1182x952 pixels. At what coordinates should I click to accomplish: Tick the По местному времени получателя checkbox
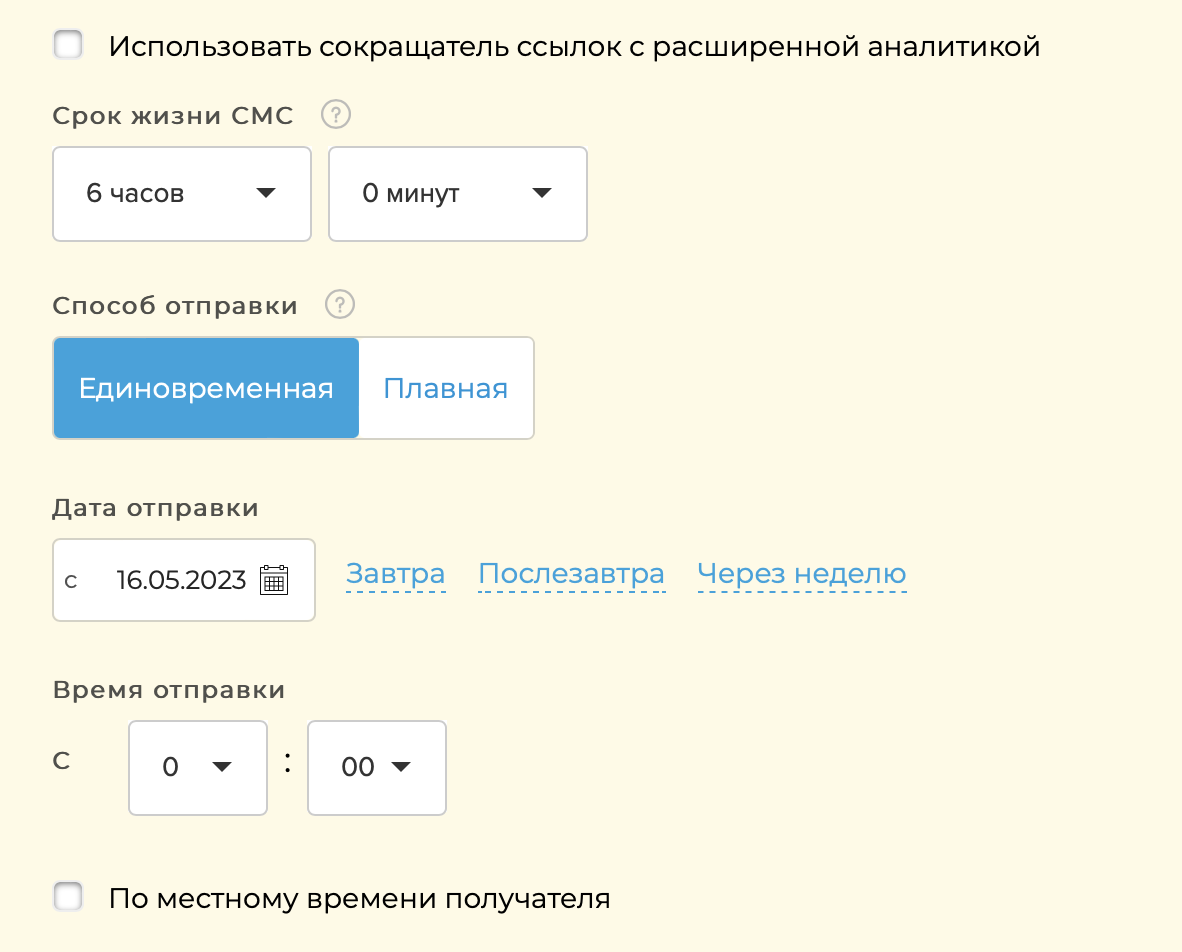click(x=69, y=897)
